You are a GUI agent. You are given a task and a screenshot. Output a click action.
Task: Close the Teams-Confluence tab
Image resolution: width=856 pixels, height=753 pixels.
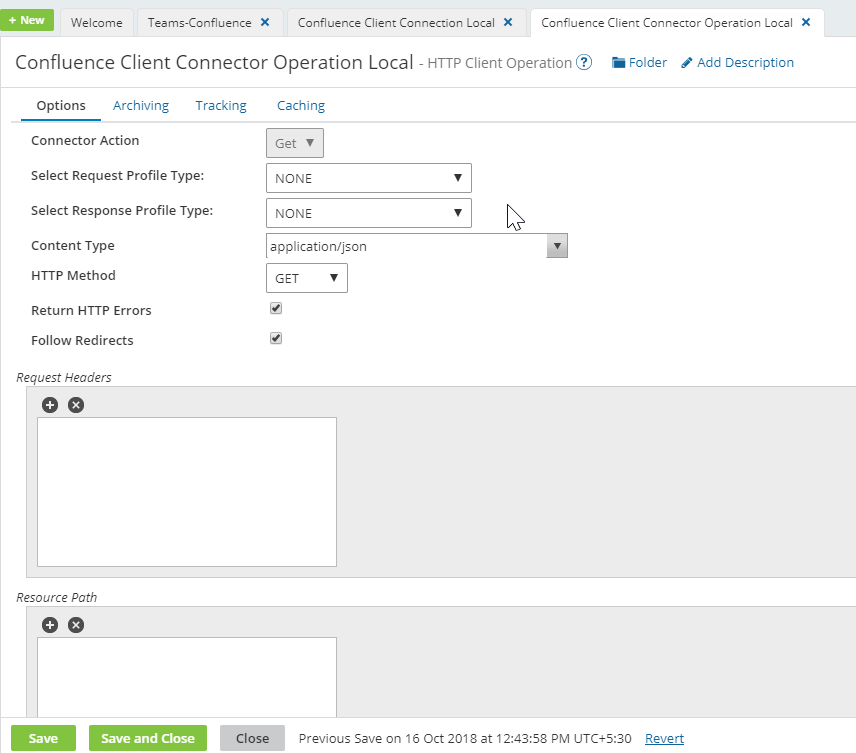pyautogui.click(x=265, y=22)
